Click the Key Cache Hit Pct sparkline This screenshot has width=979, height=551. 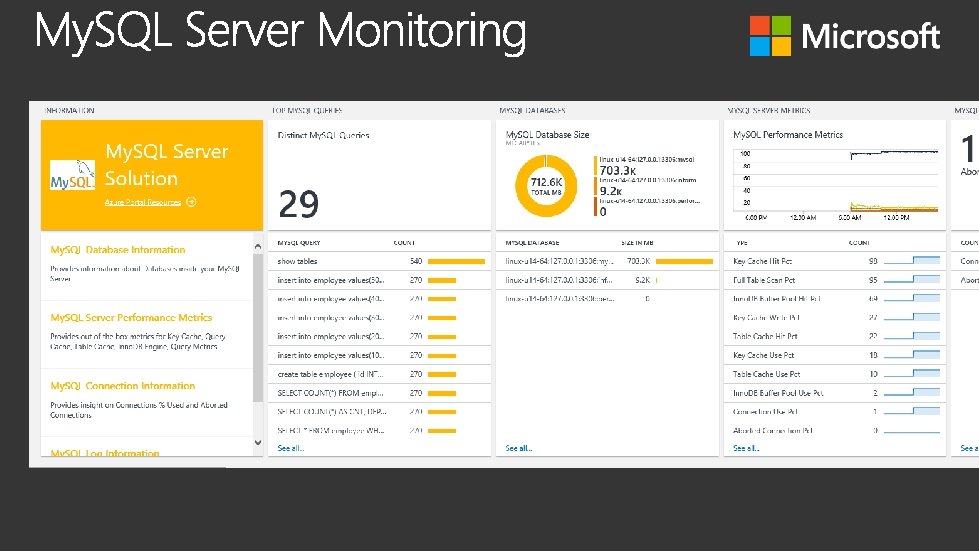[x=912, y=261]
